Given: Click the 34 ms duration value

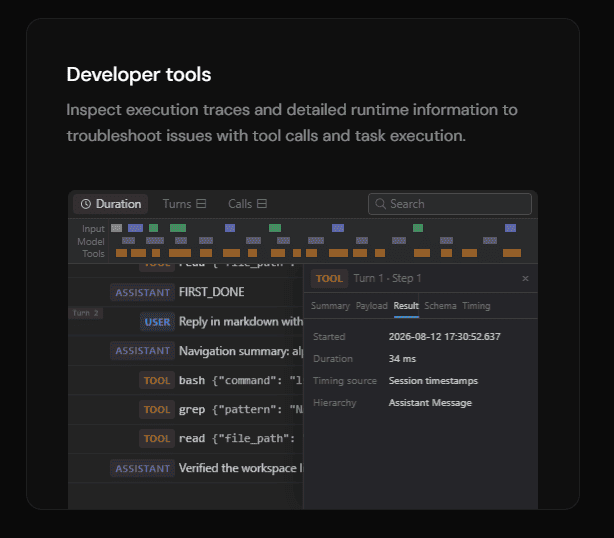Looking at the screenshot, I should (402, 359).
